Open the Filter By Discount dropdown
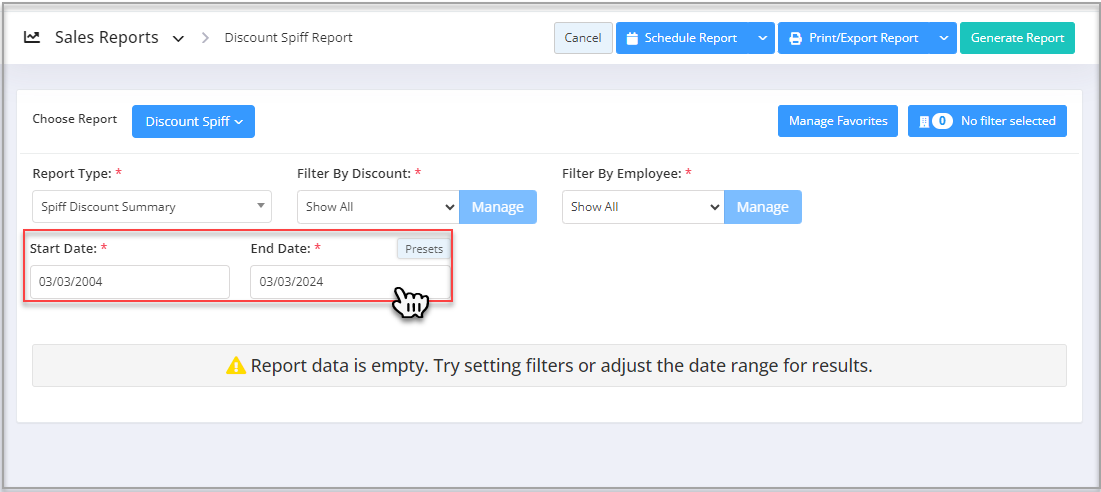This screenshot has height=492, width=1101. tap(378, 207)
